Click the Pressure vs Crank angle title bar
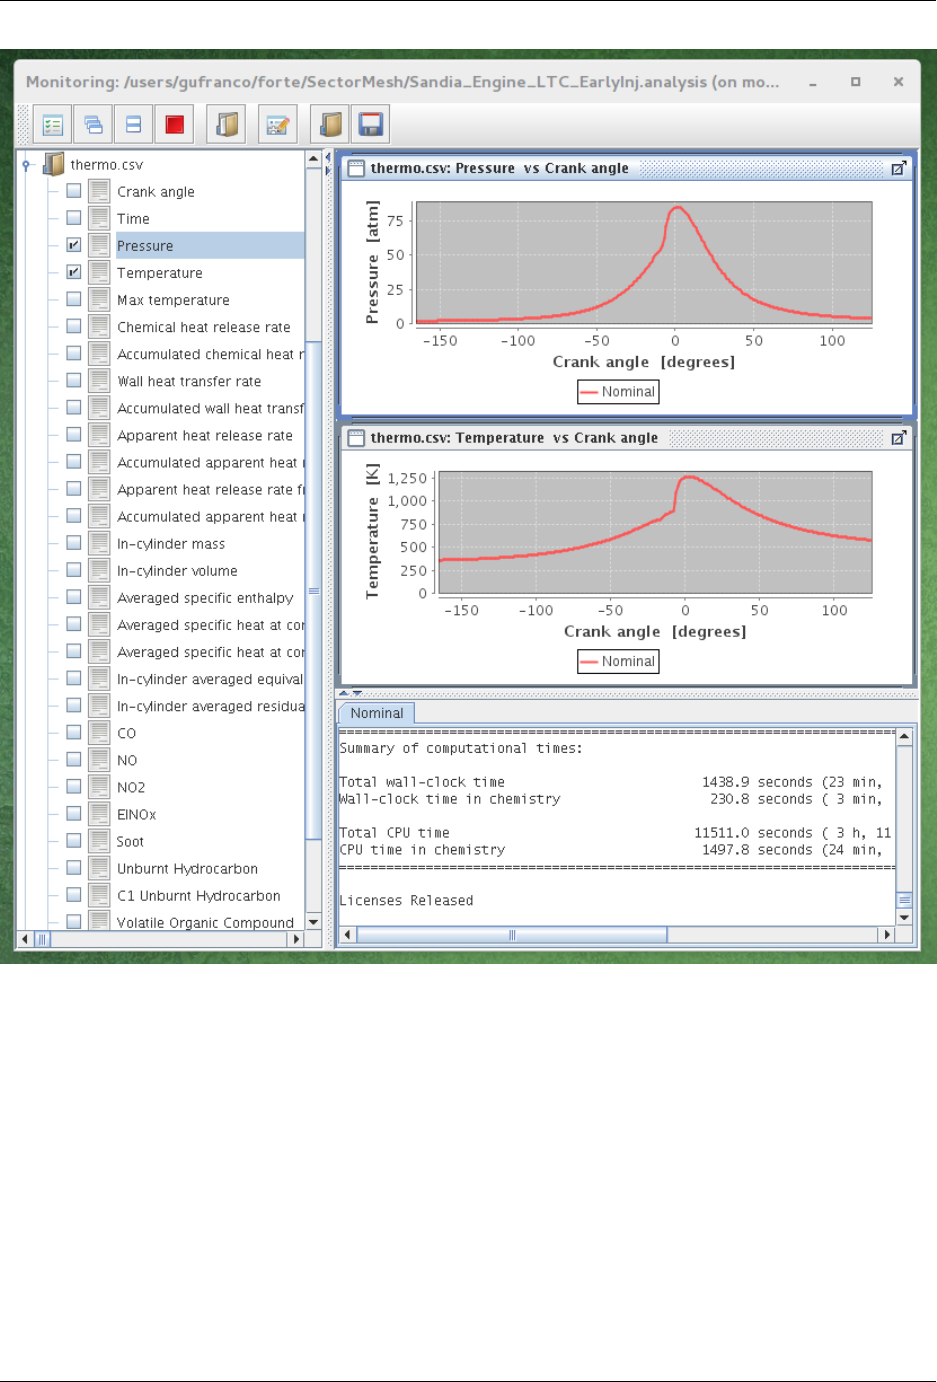The image size is (937, 1382). tap(627, 168)
